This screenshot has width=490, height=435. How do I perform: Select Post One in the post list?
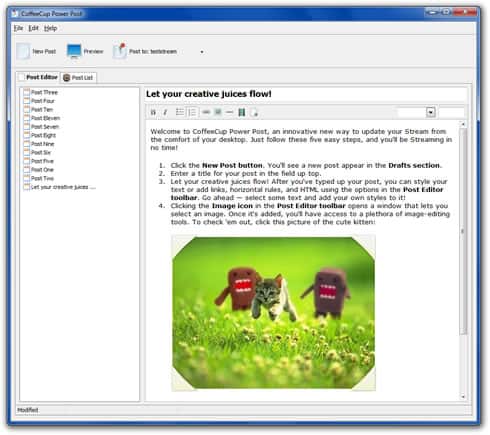(39, 170)
